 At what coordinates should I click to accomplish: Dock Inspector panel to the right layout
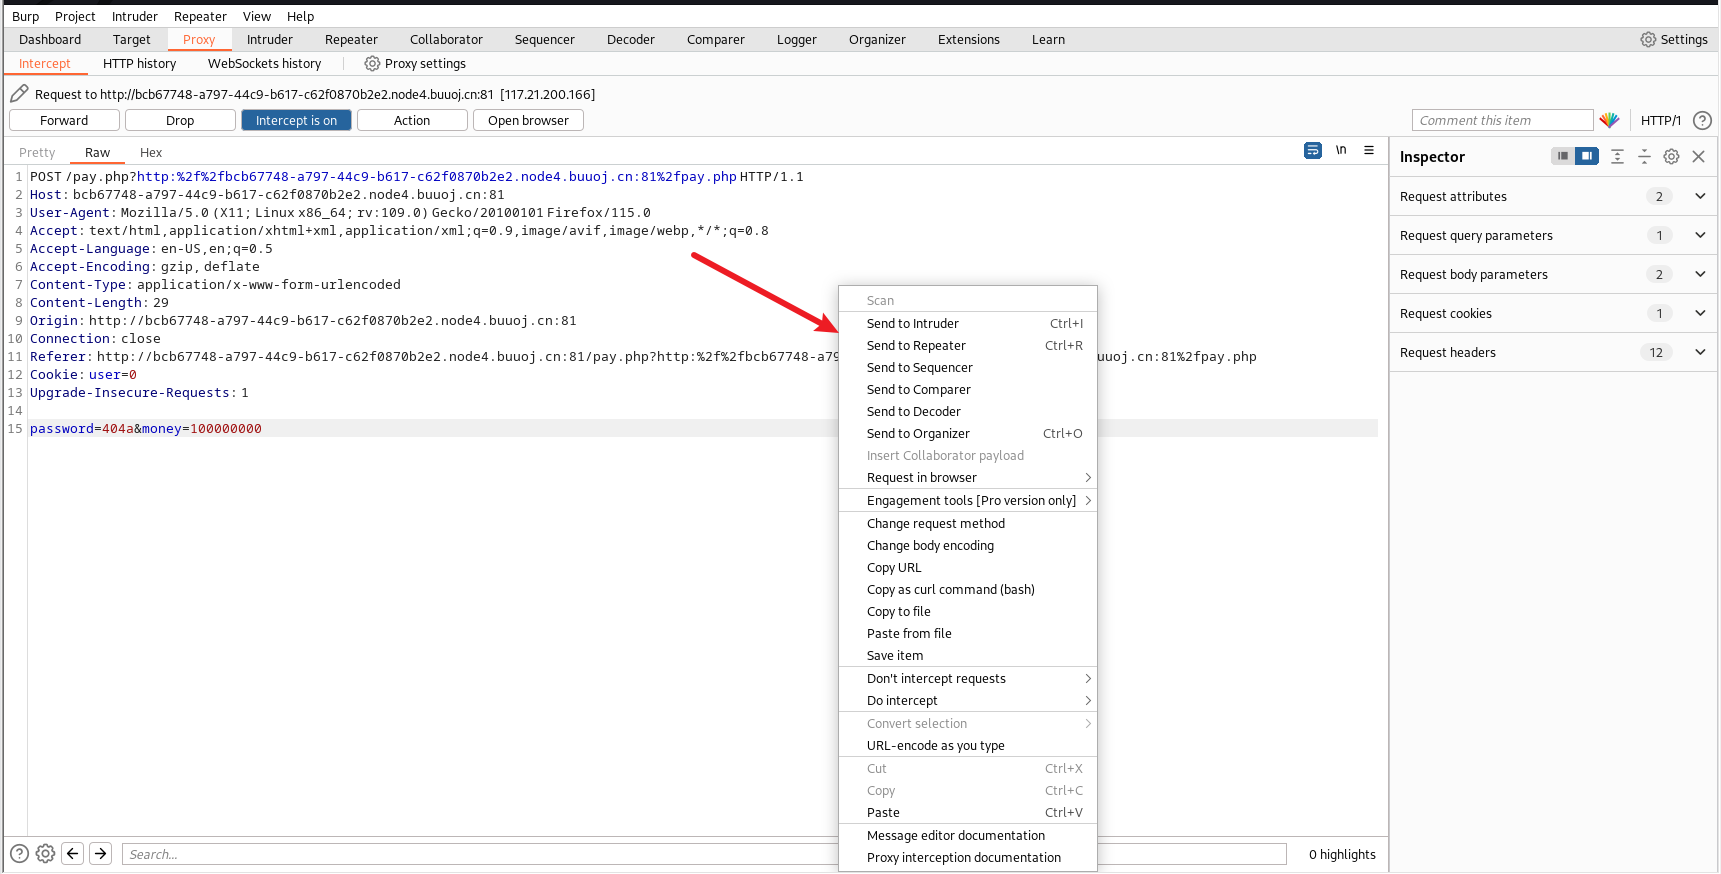1587,156
